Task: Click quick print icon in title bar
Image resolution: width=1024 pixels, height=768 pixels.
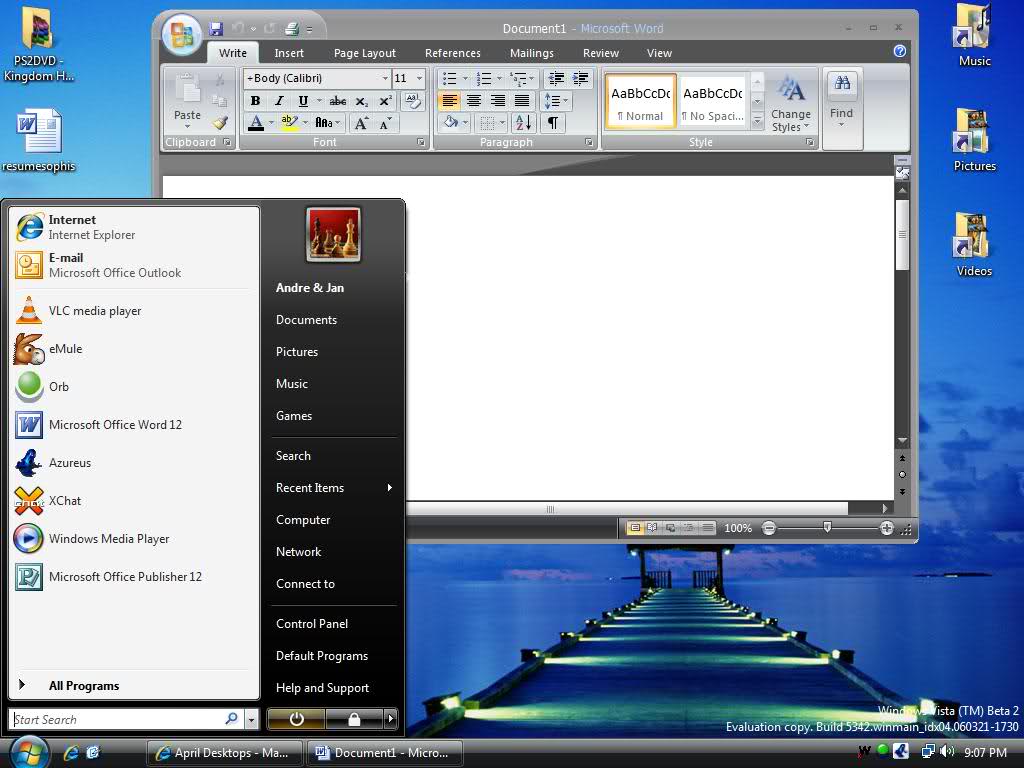Action: pos(292,29)
